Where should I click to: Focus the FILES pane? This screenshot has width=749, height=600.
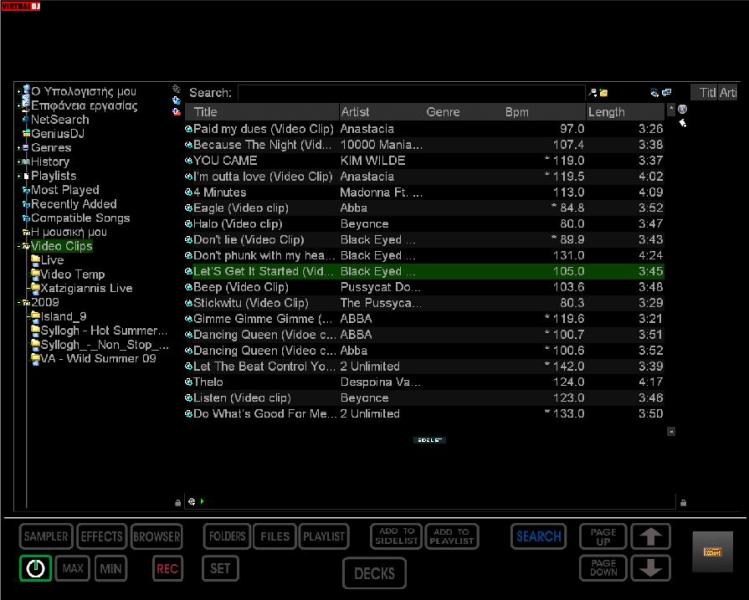[x=275, y=536]
